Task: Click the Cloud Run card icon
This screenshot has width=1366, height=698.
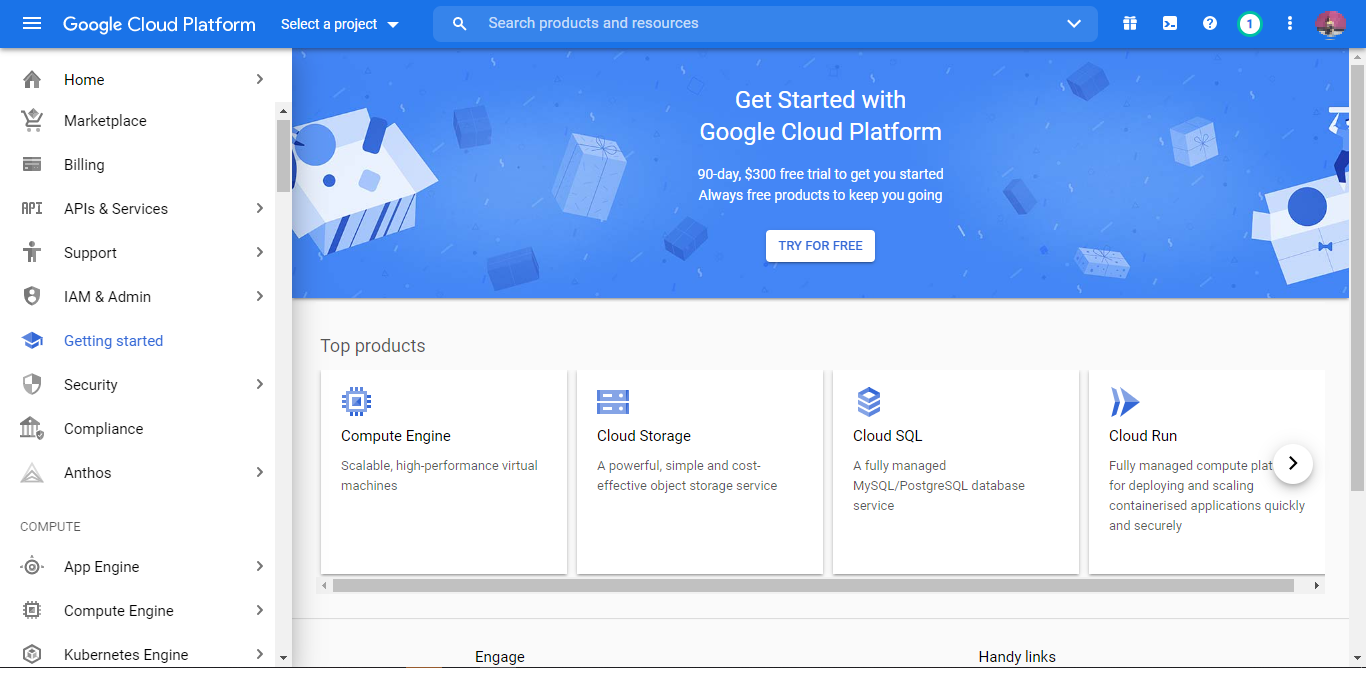Action: (x=1125, y=402)
